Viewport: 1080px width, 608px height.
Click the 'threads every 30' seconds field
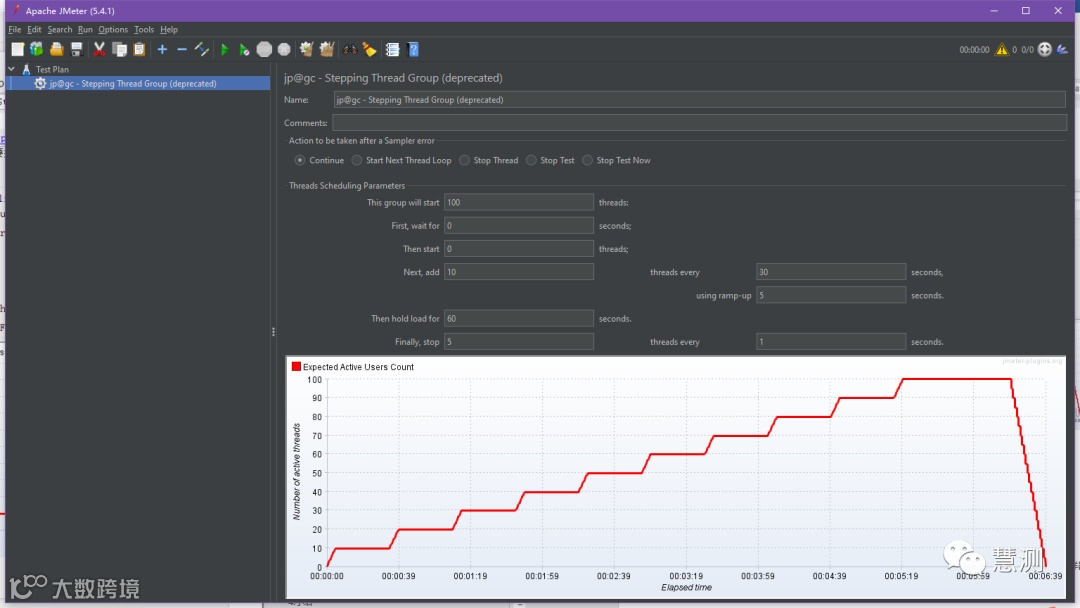[831, 272]
